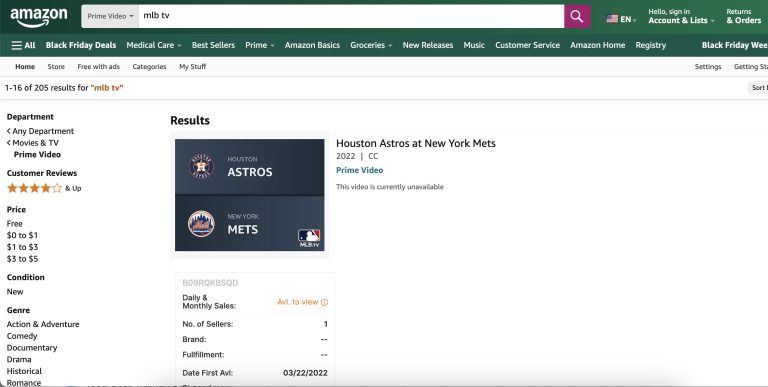Select Prime Video department

coord(37,154)
